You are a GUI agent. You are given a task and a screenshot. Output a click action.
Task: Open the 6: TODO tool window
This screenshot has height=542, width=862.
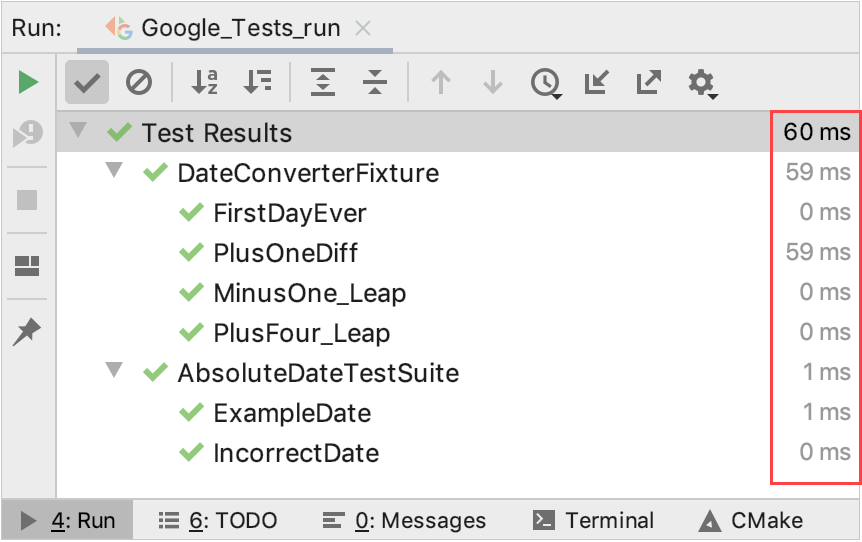point(218,520)
